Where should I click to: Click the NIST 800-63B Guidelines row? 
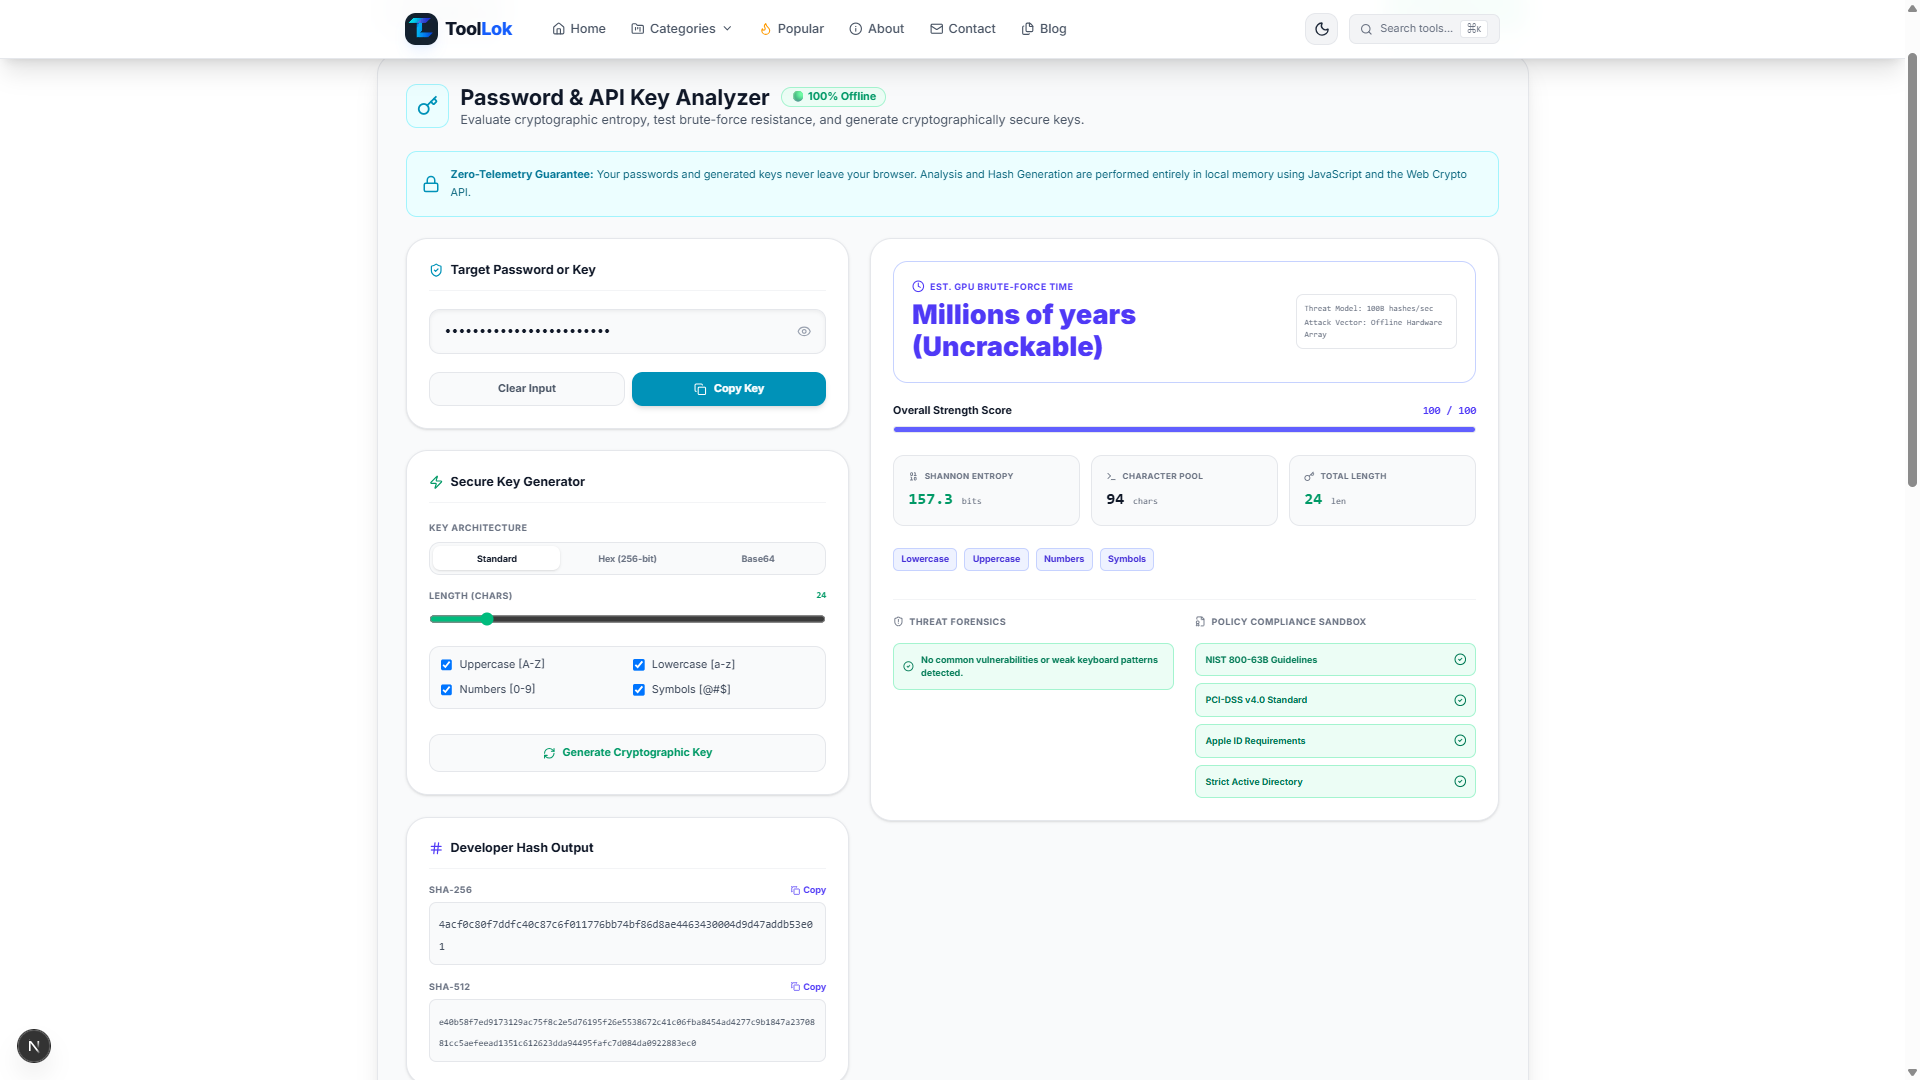coord(1335,660)
